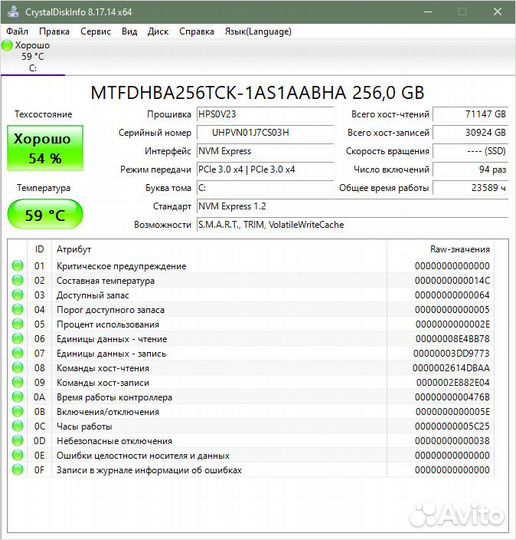516x540 pixels.
Task: Click total host writes value 30924 GB
Action: click(471, 133)
